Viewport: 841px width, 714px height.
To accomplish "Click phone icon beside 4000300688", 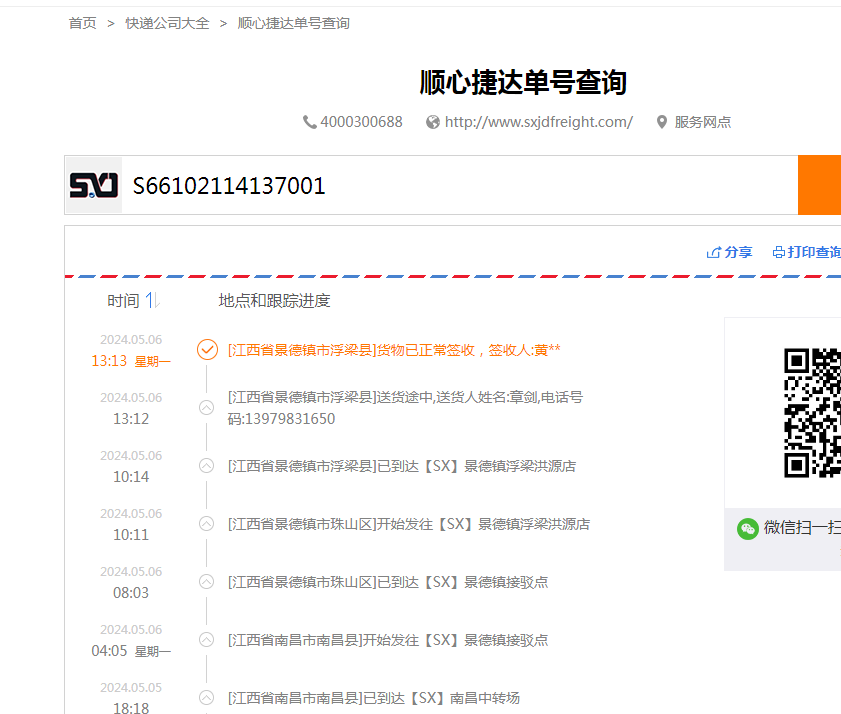I will 309,122.
